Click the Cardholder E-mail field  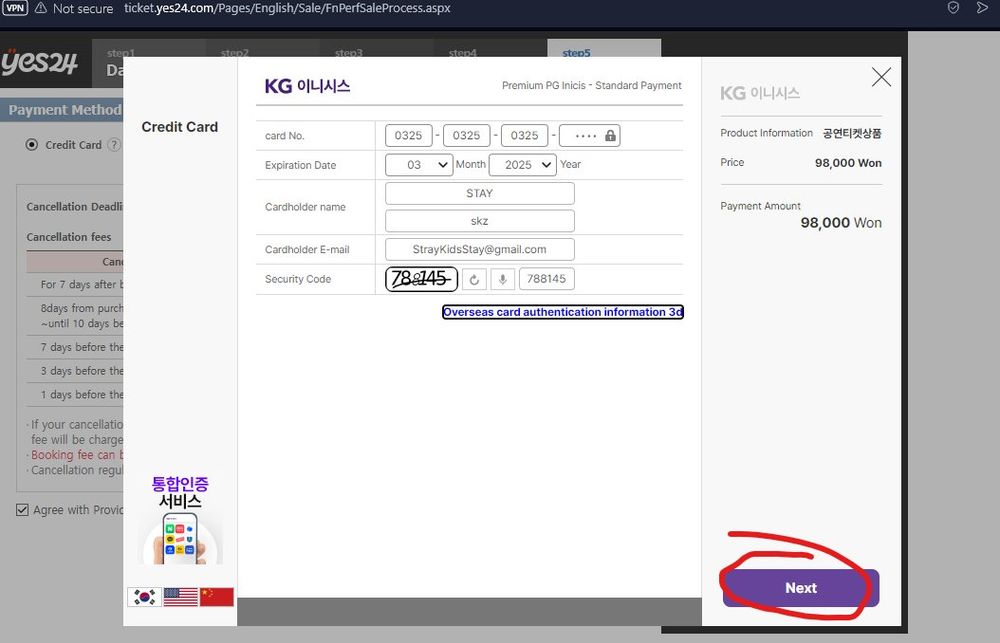click(x=480, y=249)
